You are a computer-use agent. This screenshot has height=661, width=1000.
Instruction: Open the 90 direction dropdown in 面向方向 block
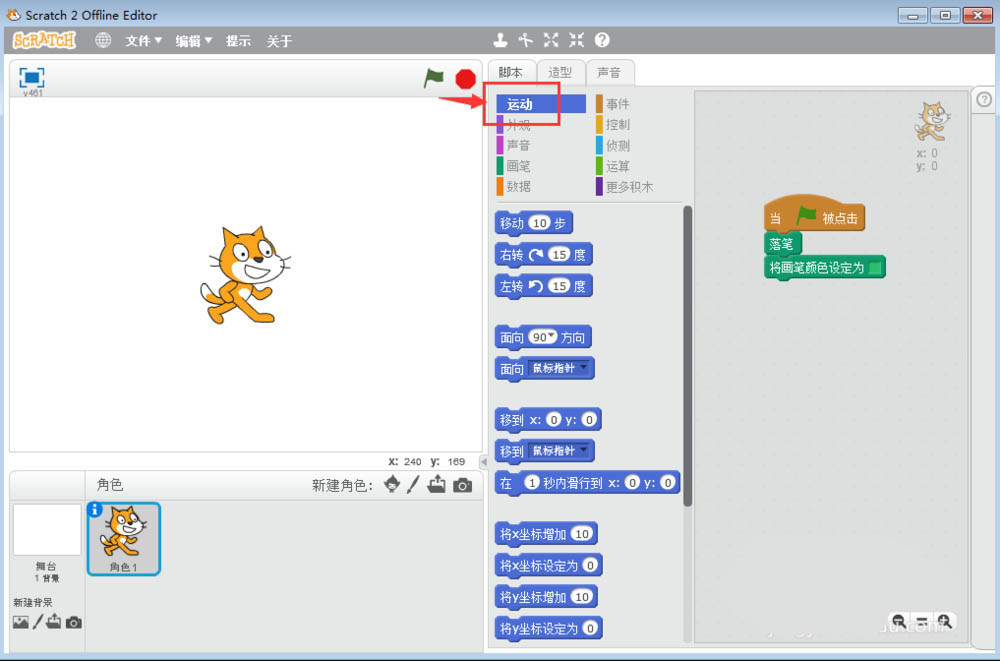point(552,336)
